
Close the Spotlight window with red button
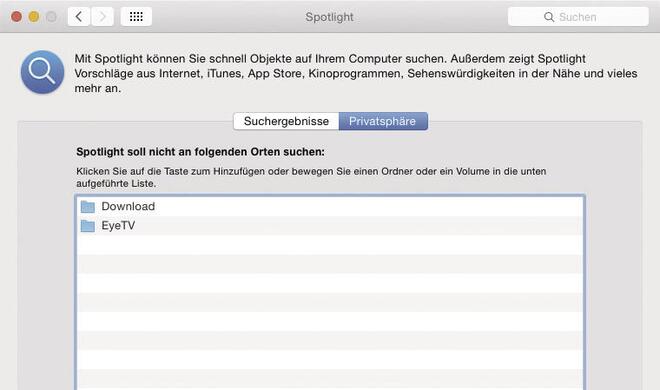pyautogui.click(x=16, y=17)
